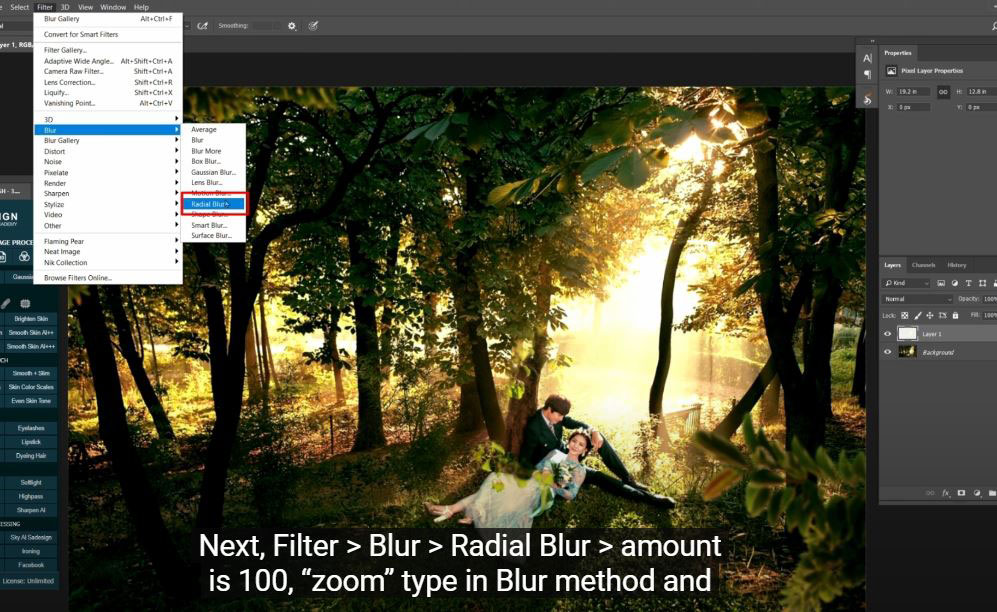This screenshot has width=997, height=612.
Task: Switch to the Channels tab
Action: (923, 265)
